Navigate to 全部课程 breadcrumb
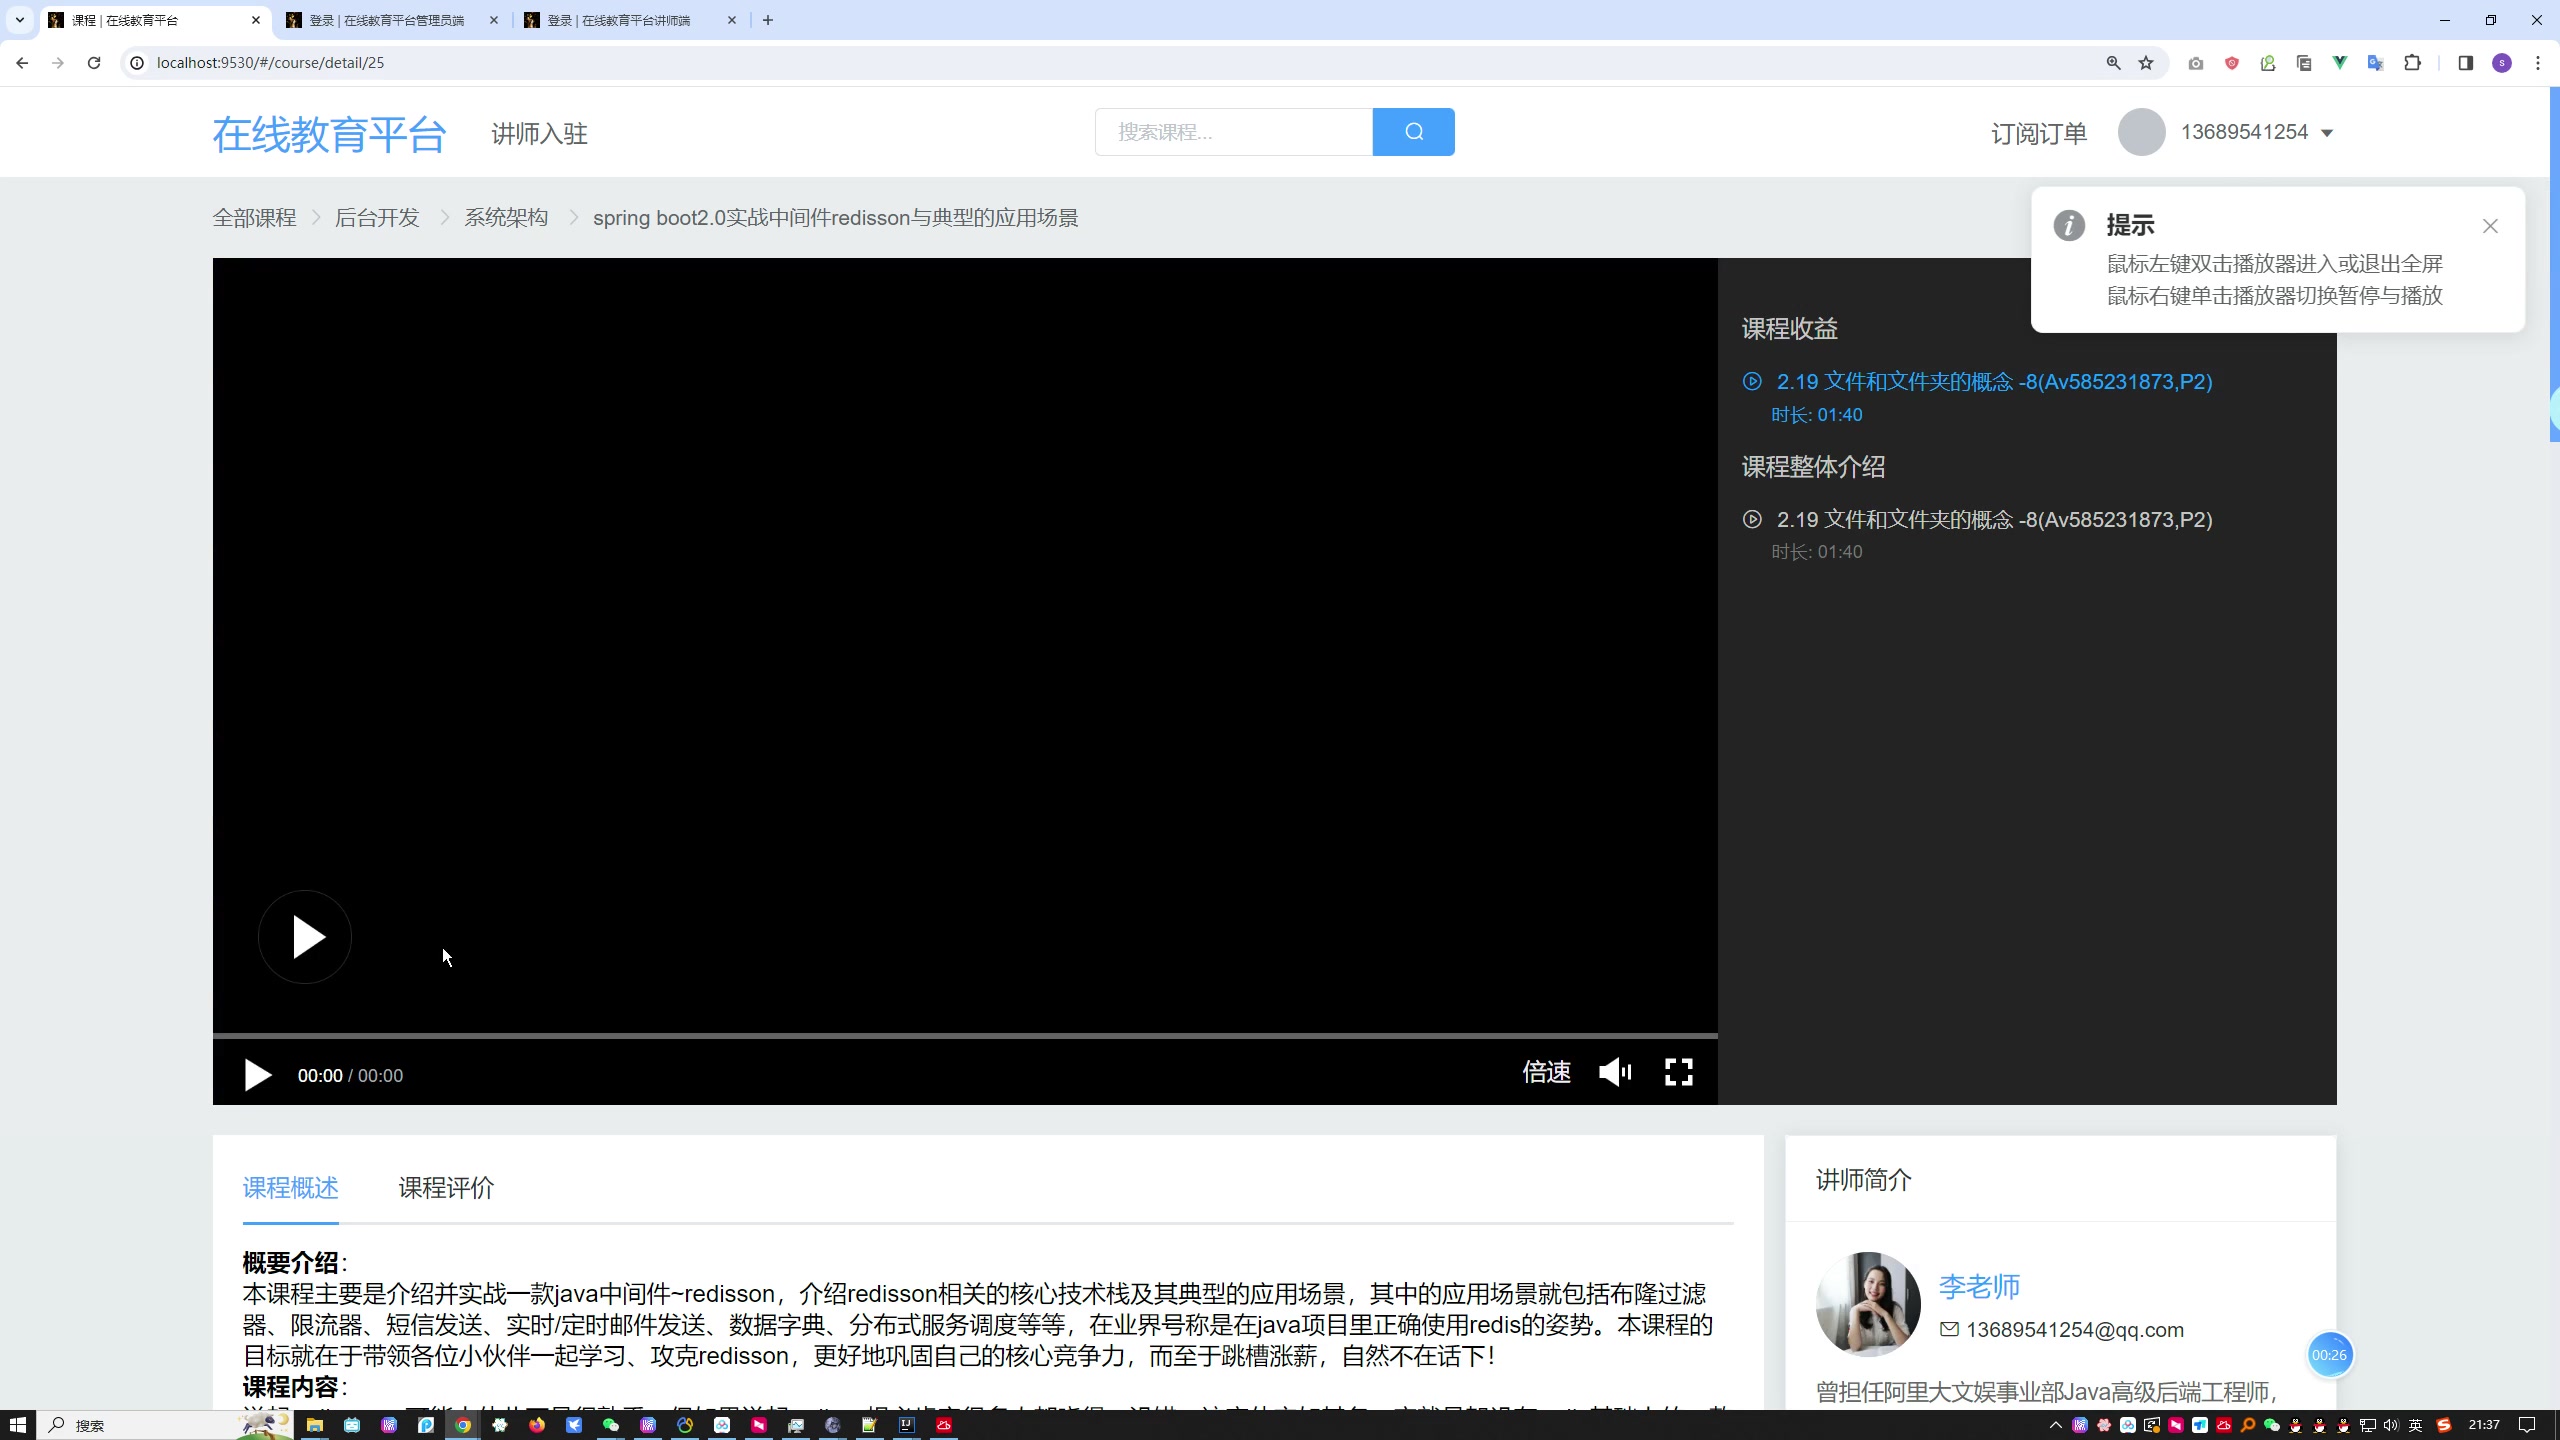The width and height of the screenshot is (2560, 1440). point(254,218)
